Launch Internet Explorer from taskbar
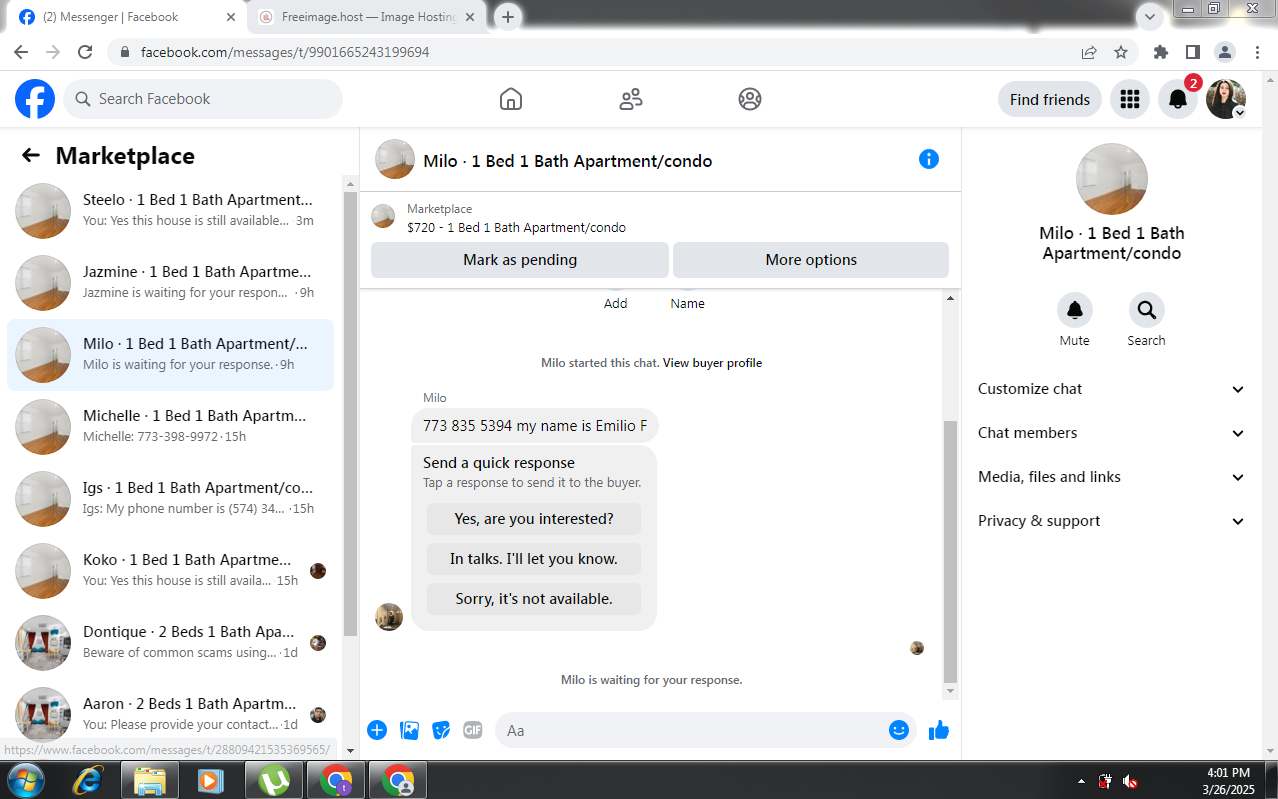The width and height of the screenshot is (1278, 799). [x=87, y=780]
